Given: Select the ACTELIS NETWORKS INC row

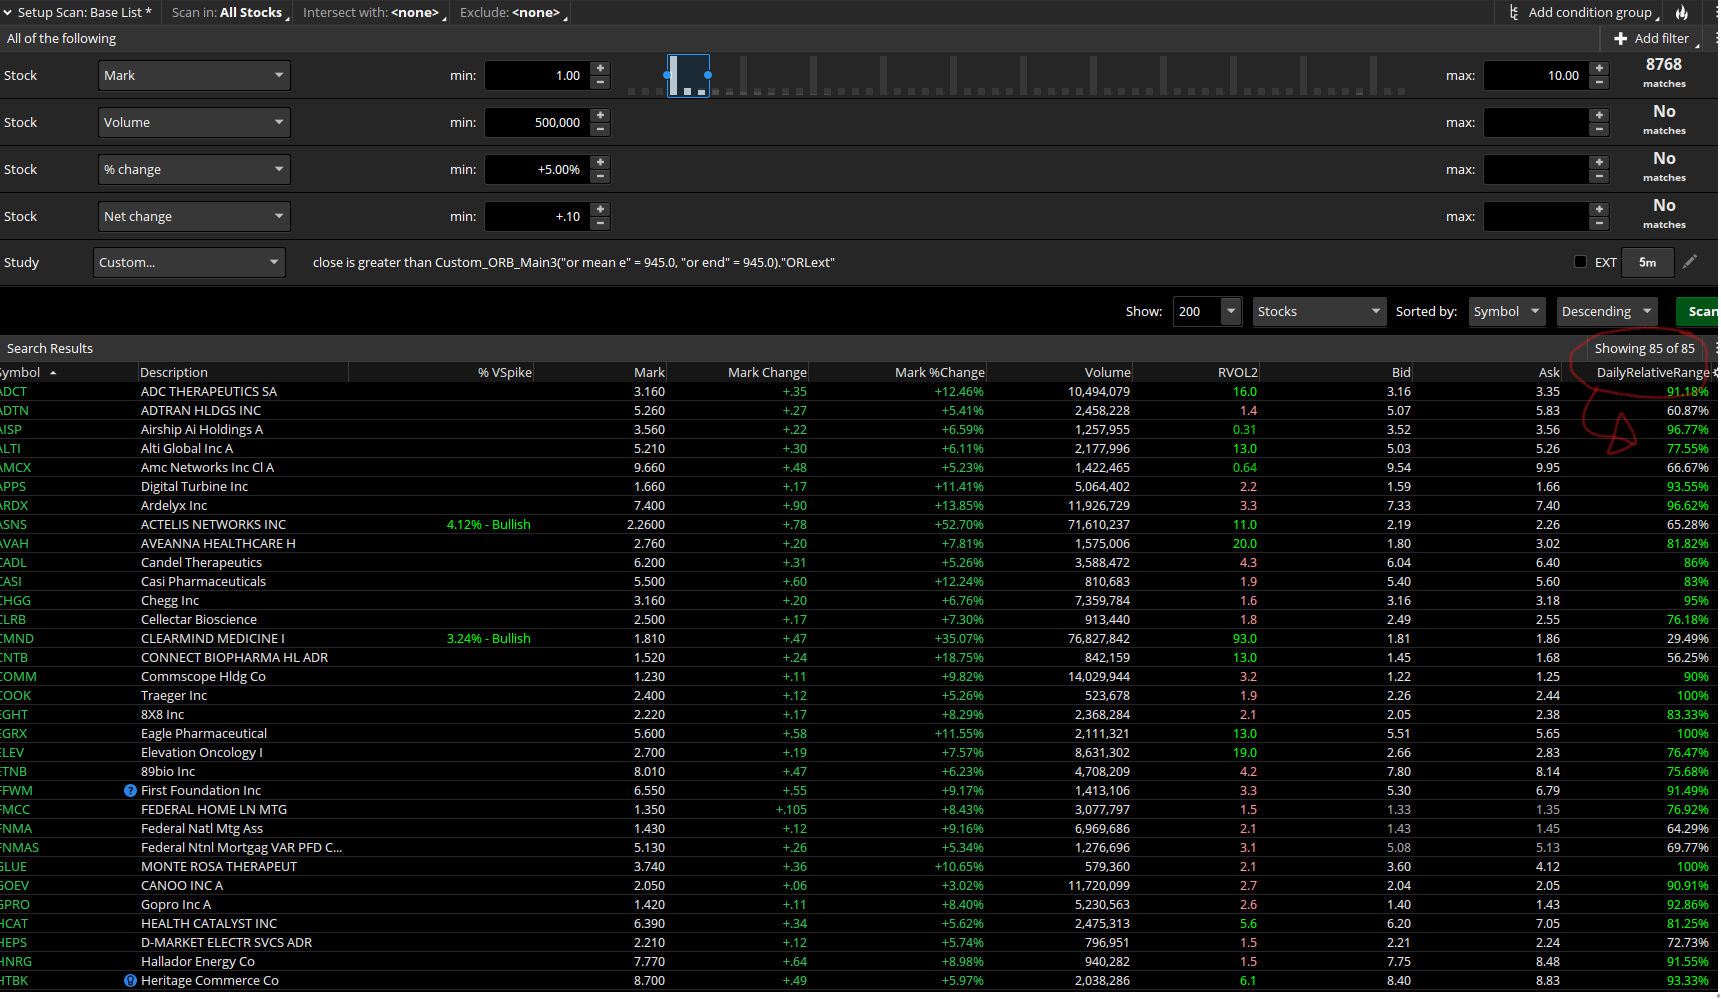Looking at the screenshot, I should (x=858, y=525).
